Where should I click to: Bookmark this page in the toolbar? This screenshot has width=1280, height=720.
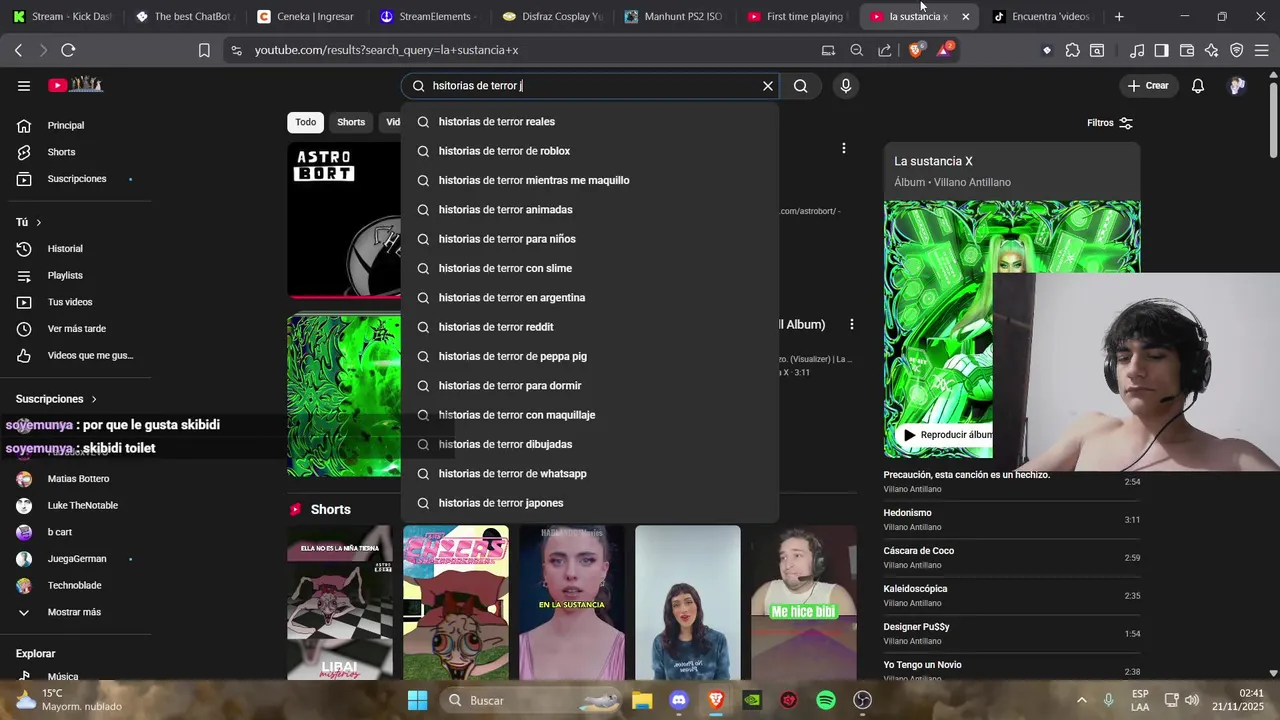[204, 50]
